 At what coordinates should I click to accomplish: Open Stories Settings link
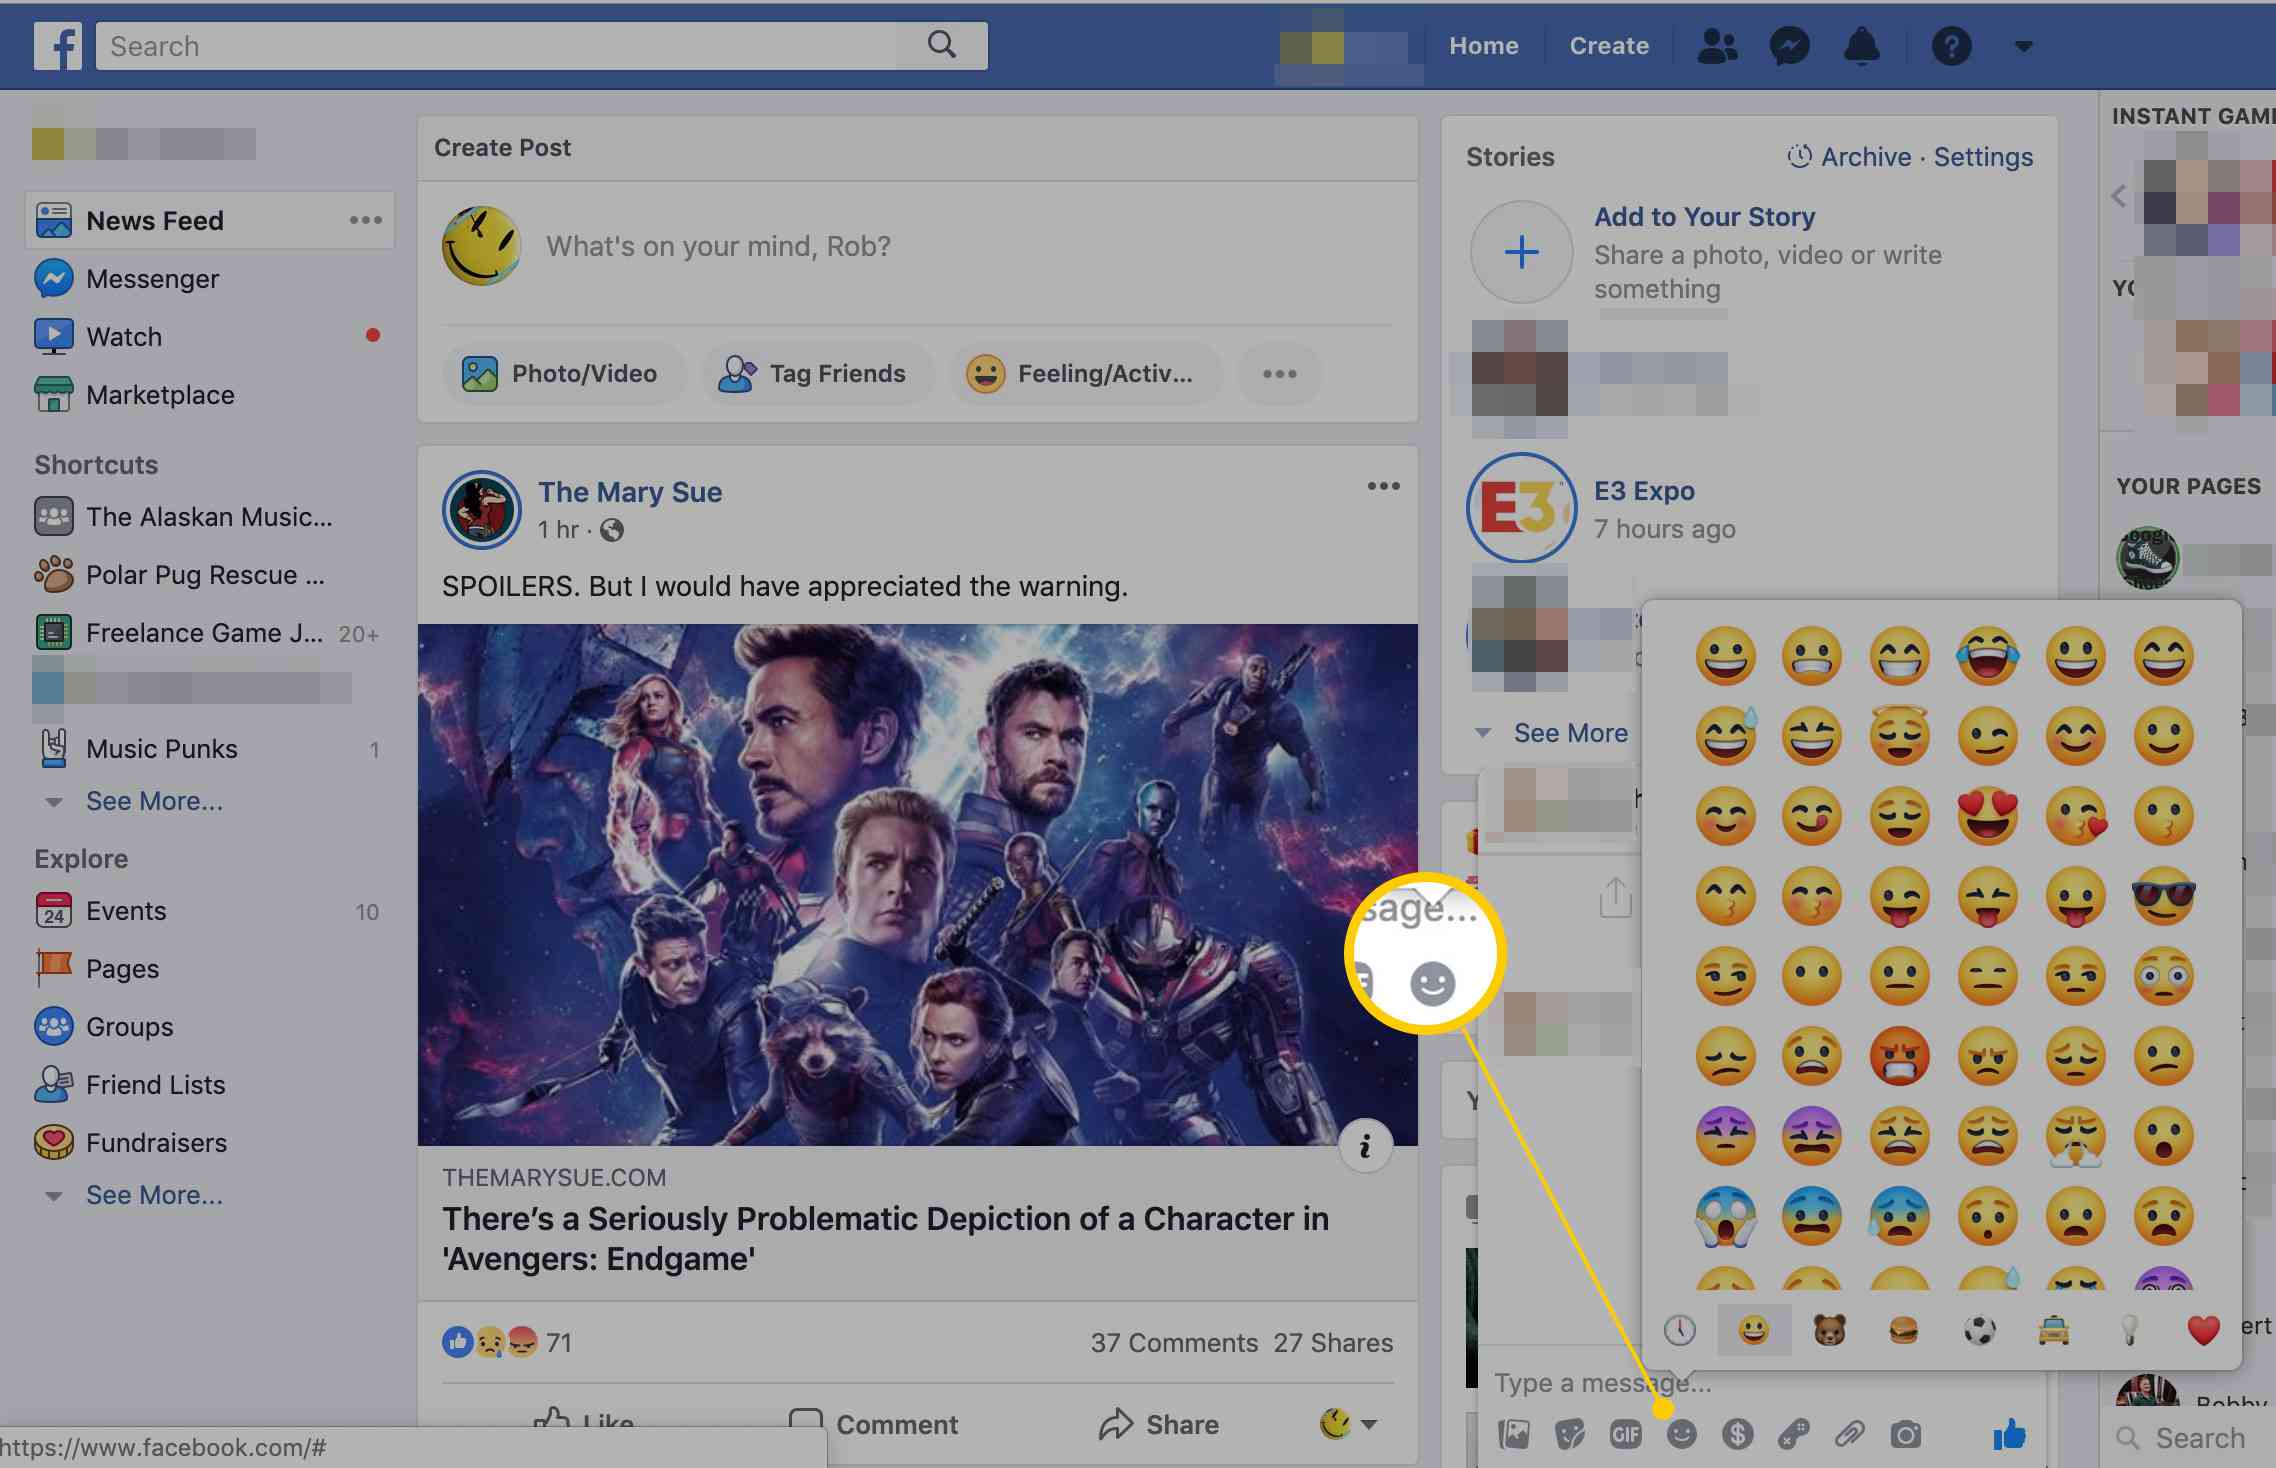pyautogui.click(x=1983, y=157)
